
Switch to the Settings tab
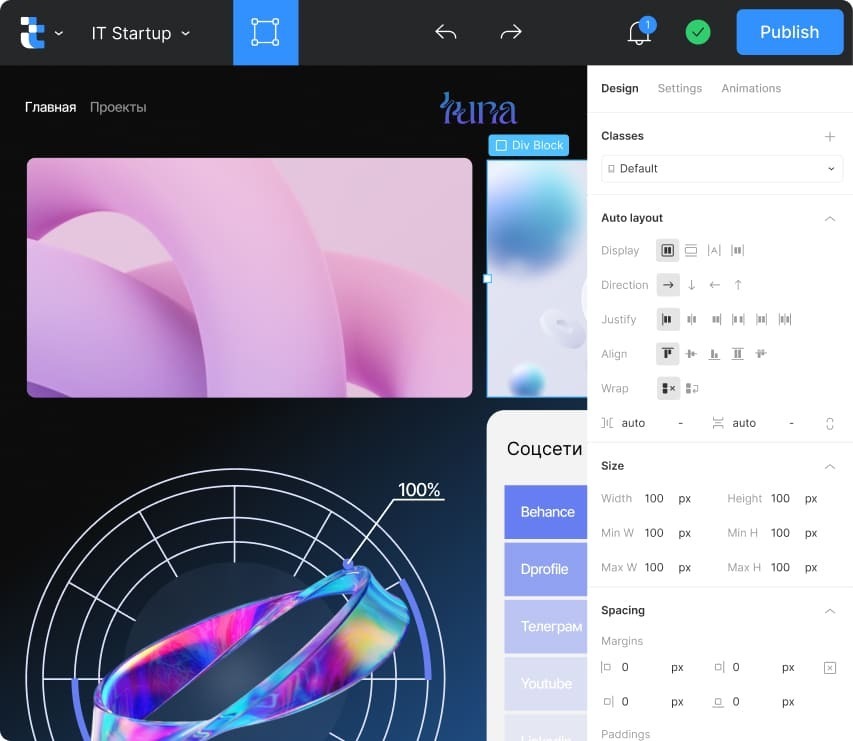[679, 88]
